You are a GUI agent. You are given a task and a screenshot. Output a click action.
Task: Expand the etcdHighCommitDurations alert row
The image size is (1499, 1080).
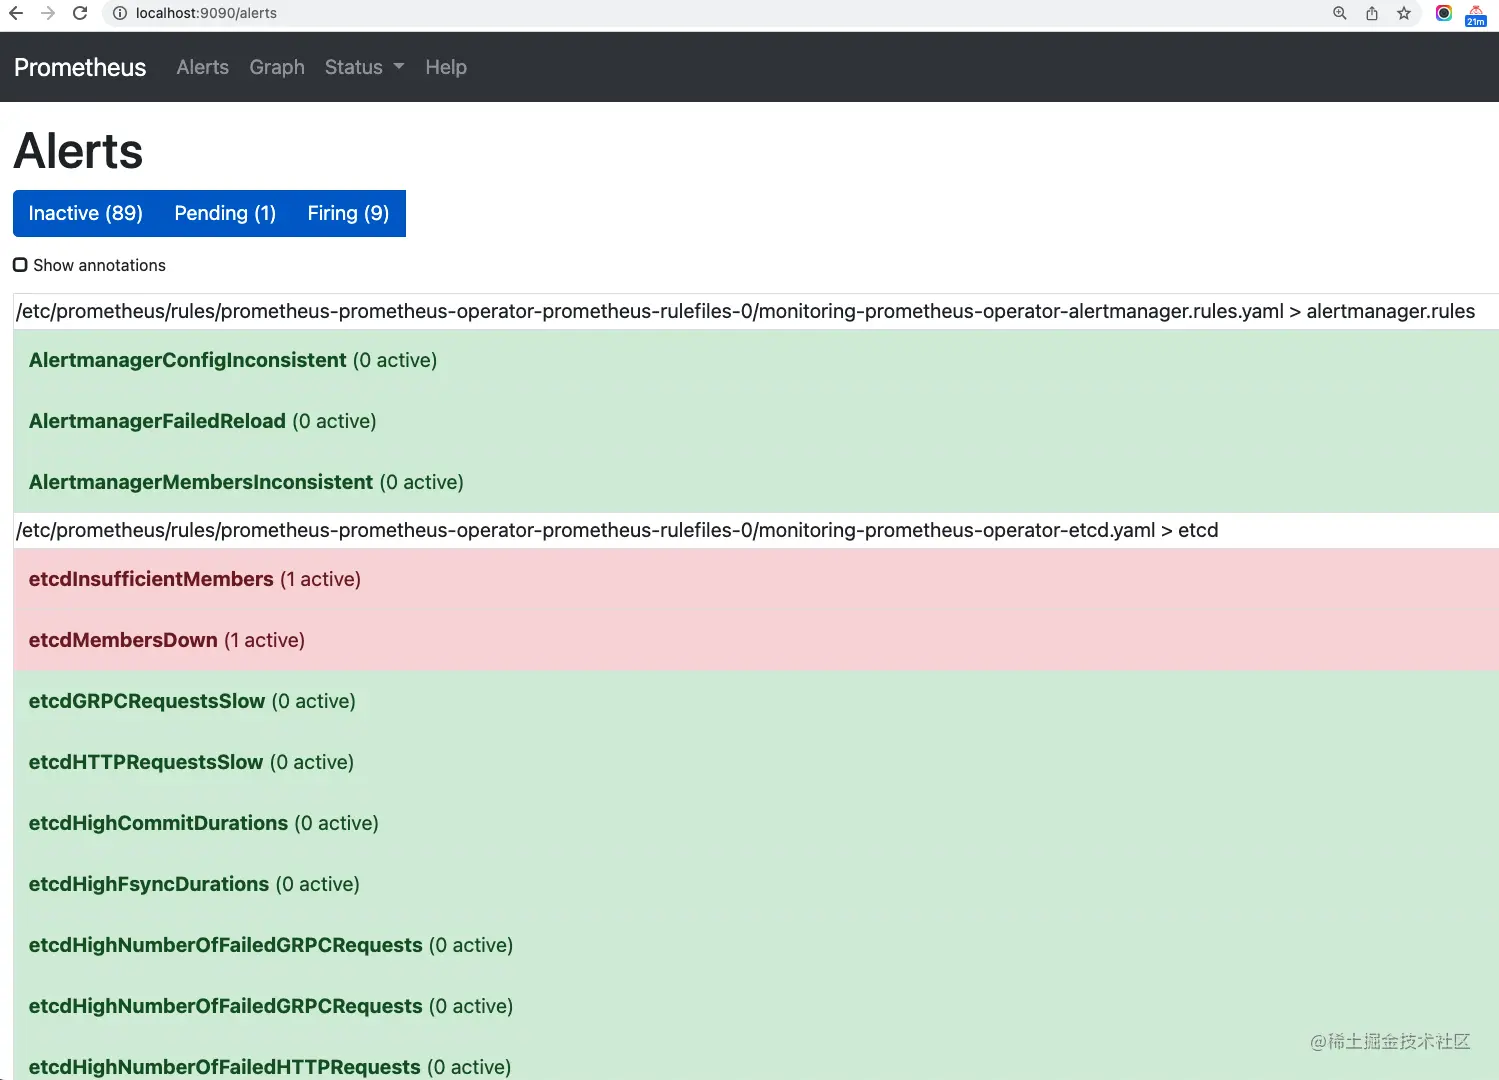756,823
